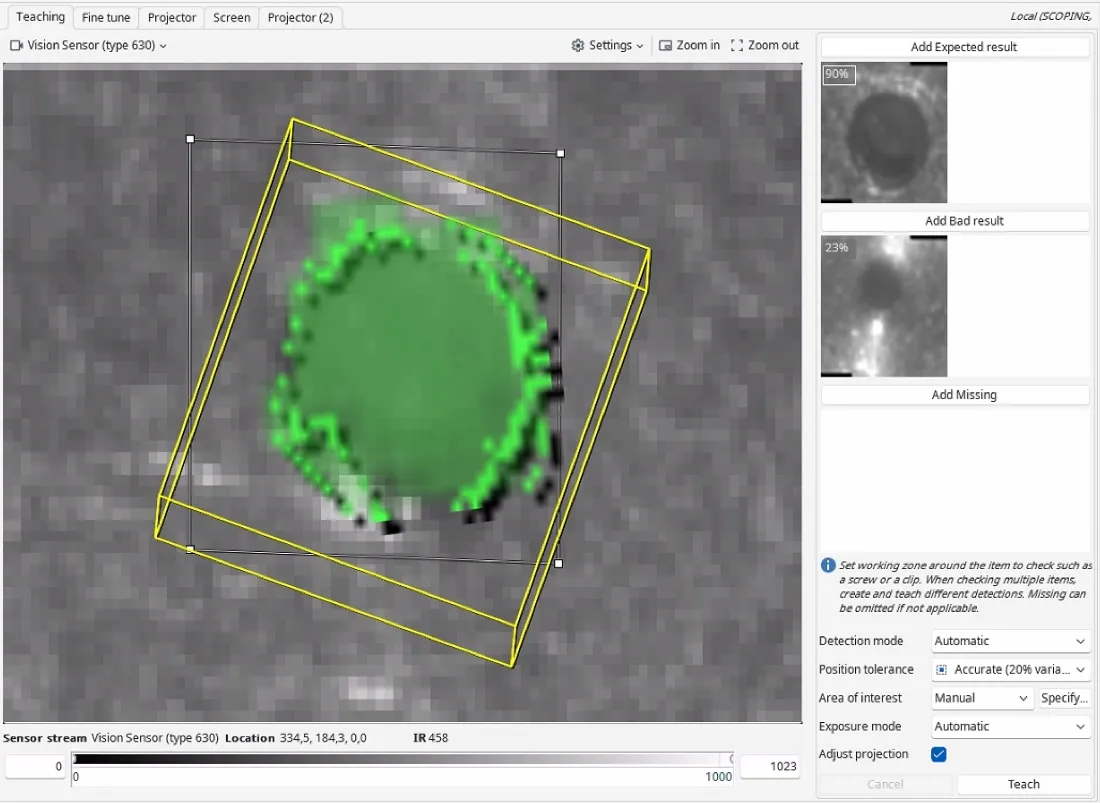Image resolution: width=1100 pixels, height=803 pixels.
Task: Open the Detection mode dropdown
Action: [x=1011, y=641]
